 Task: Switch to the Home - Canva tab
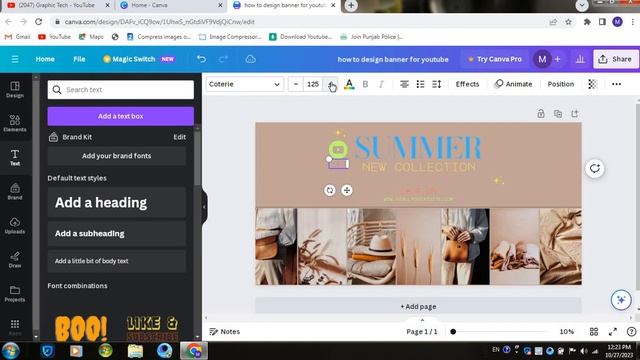[170, 5]
